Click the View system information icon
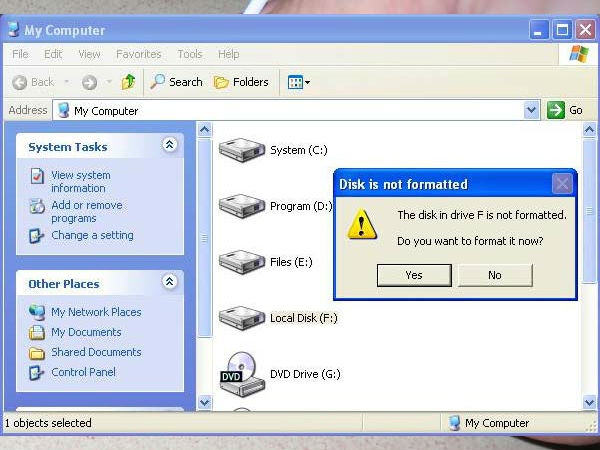This screenshot has height=450, width=600. coord(37,176)
